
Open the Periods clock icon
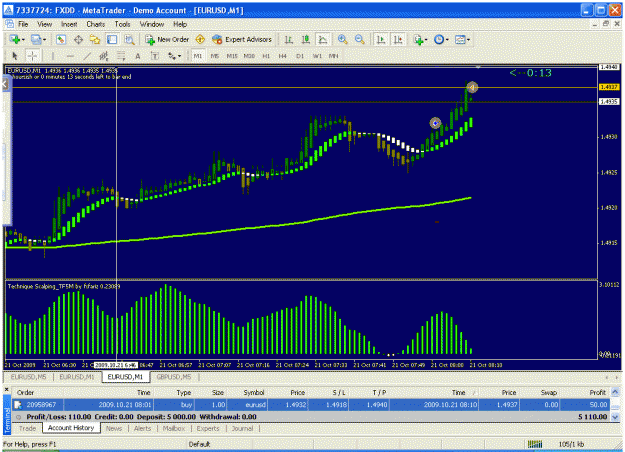439,39
